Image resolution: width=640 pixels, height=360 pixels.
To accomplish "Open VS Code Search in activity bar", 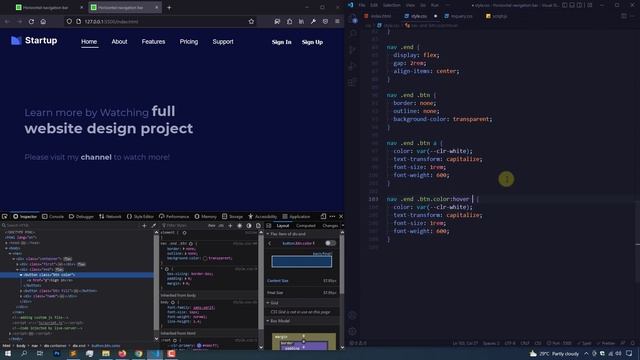I will click(x=353, y=34).
